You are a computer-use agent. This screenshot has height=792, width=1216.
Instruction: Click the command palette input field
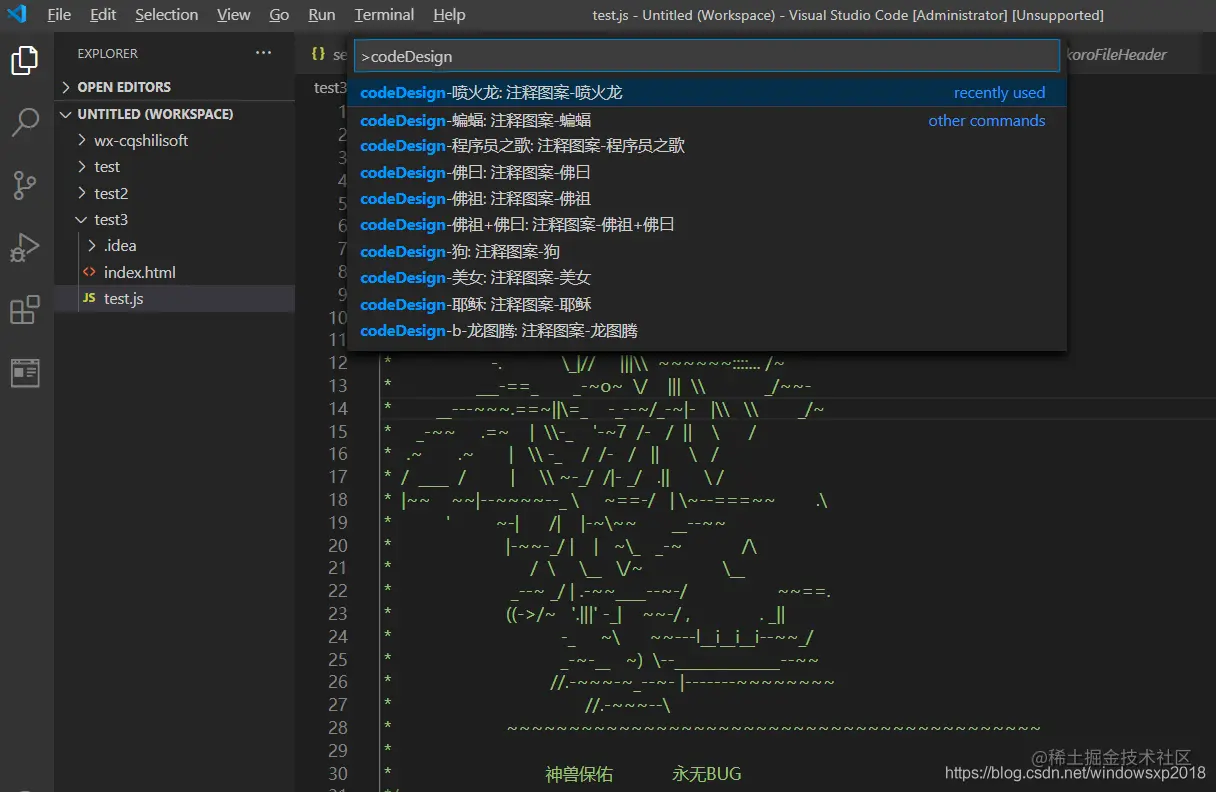pyautogui.click(x=706, y=56)
